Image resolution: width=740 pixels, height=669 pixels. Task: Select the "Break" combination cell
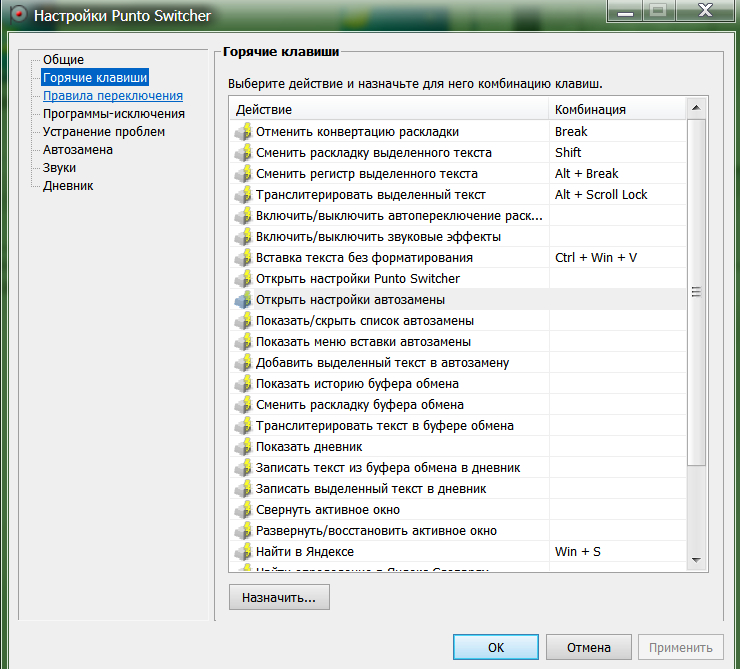tap(617, 132)
